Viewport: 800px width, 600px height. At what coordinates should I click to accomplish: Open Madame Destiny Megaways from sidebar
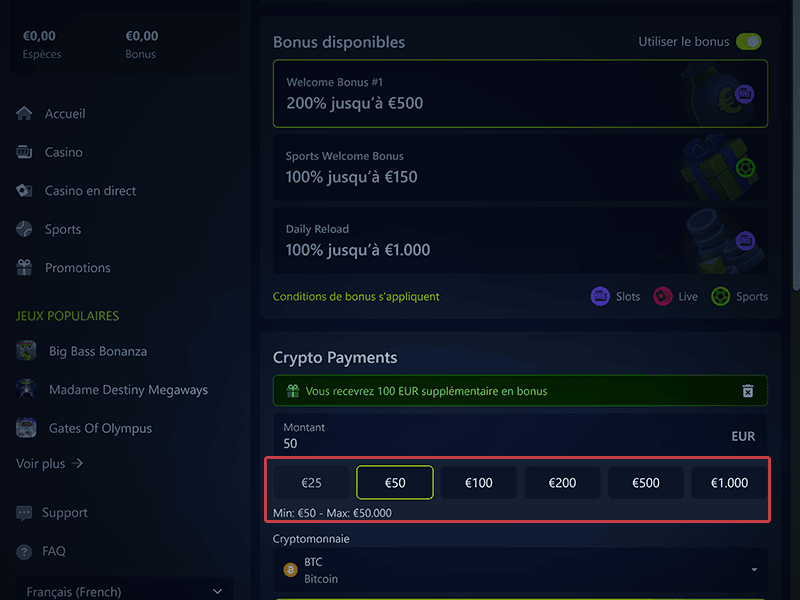tap(128, 390)
